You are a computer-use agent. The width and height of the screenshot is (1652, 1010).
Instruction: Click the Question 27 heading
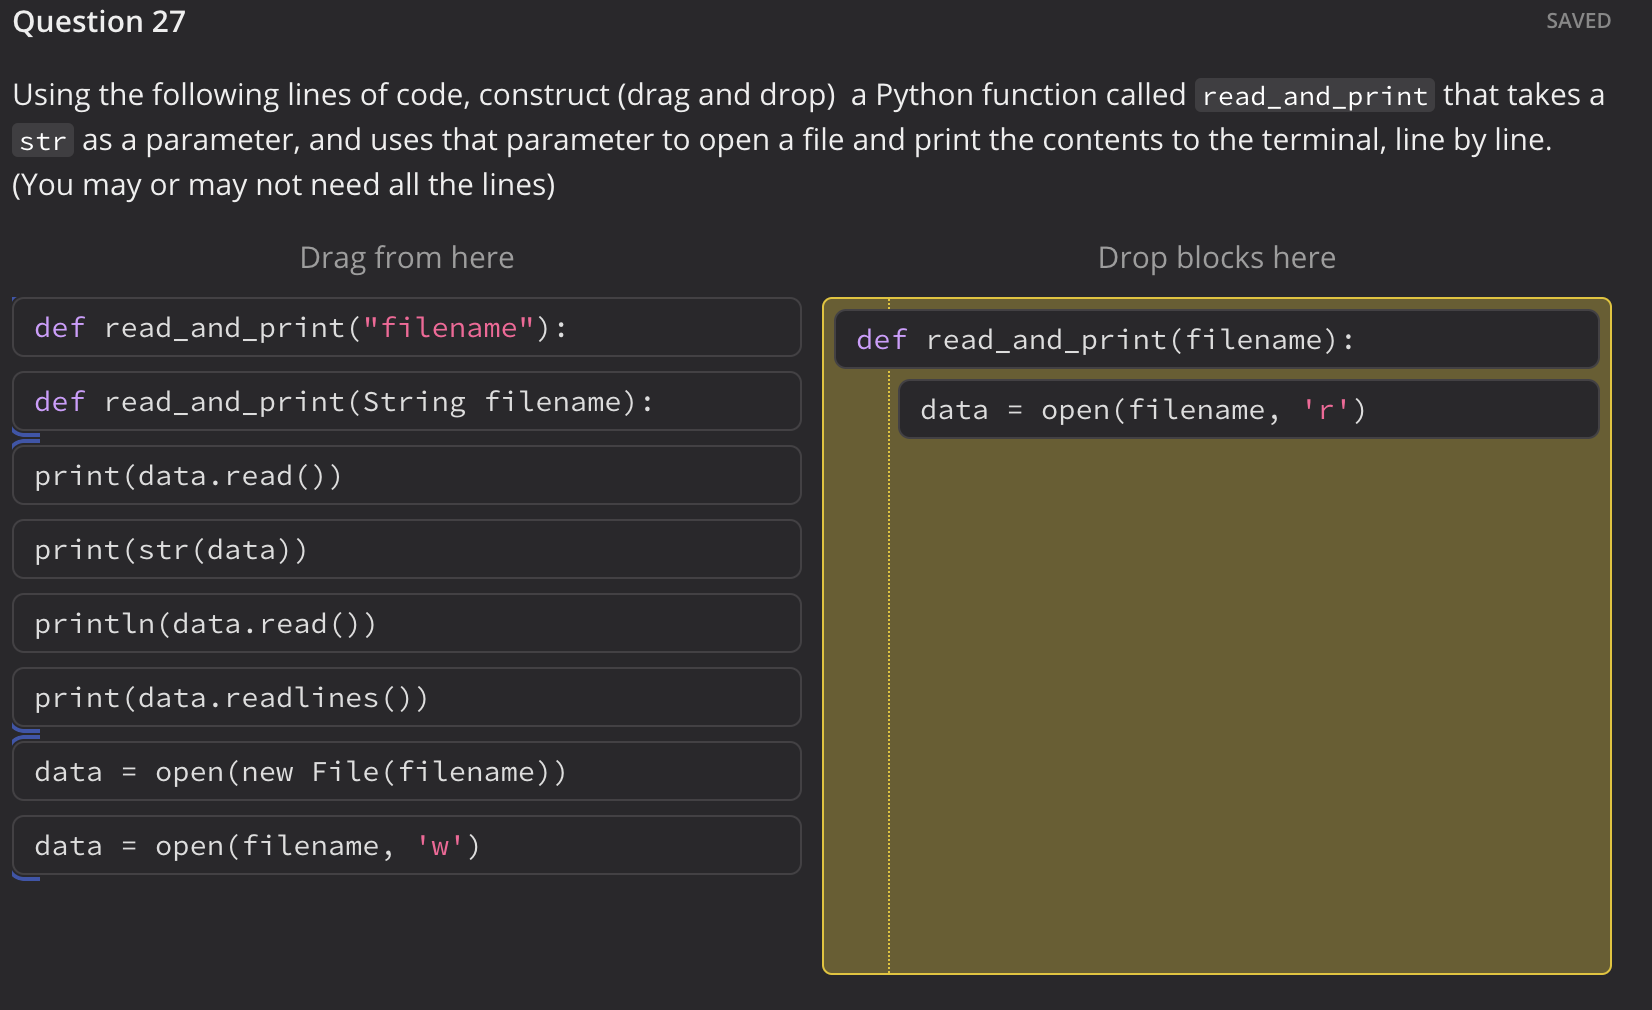pos(97,21)
